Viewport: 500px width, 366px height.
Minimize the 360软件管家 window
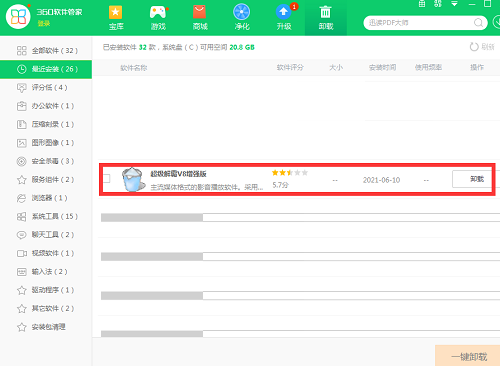[472, 4]
